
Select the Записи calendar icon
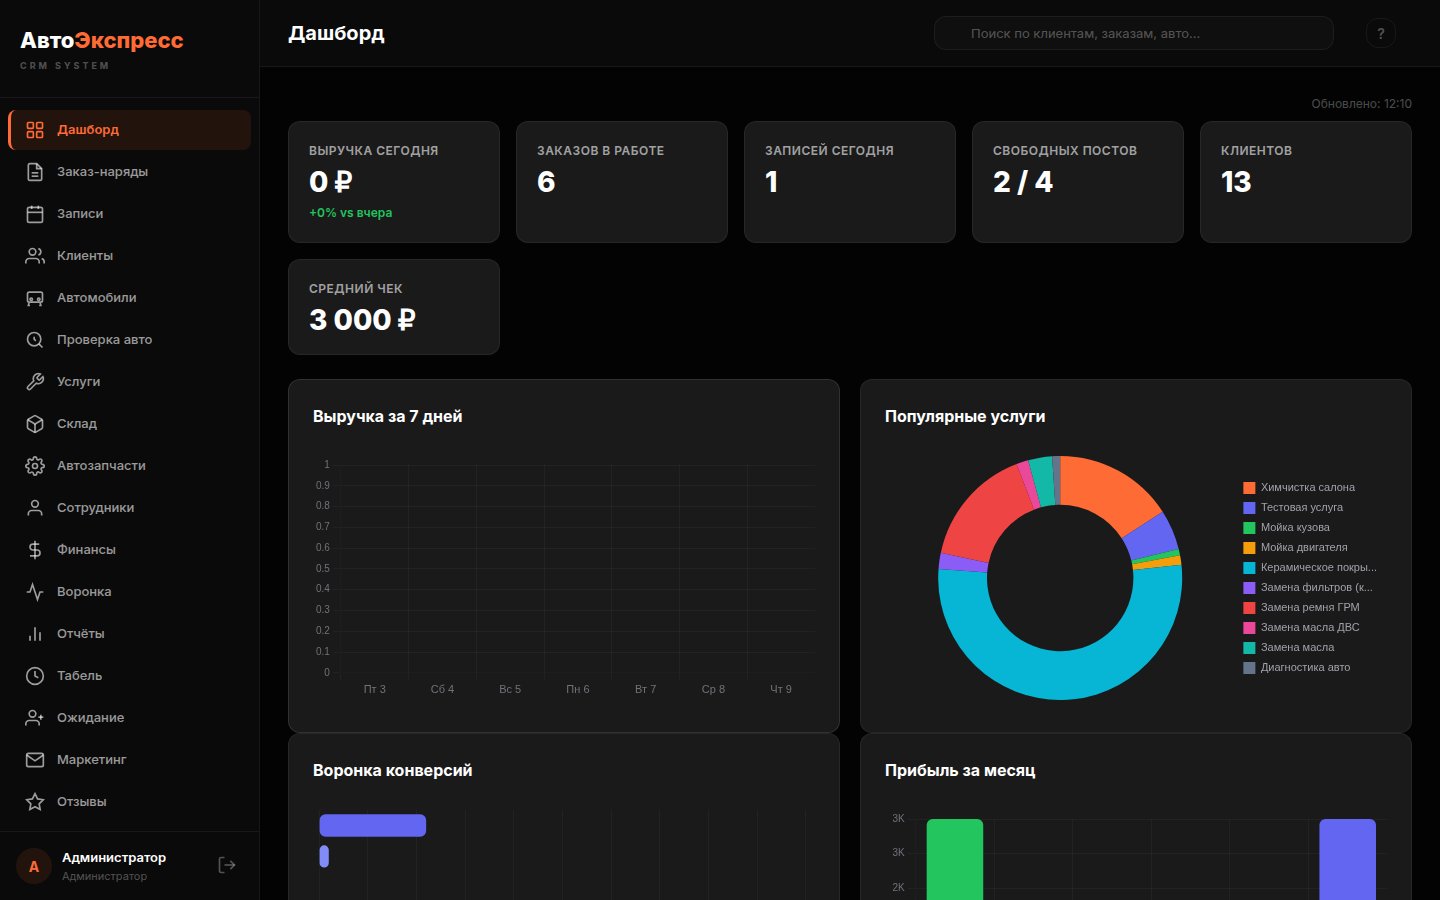click(x=34, y=213)
